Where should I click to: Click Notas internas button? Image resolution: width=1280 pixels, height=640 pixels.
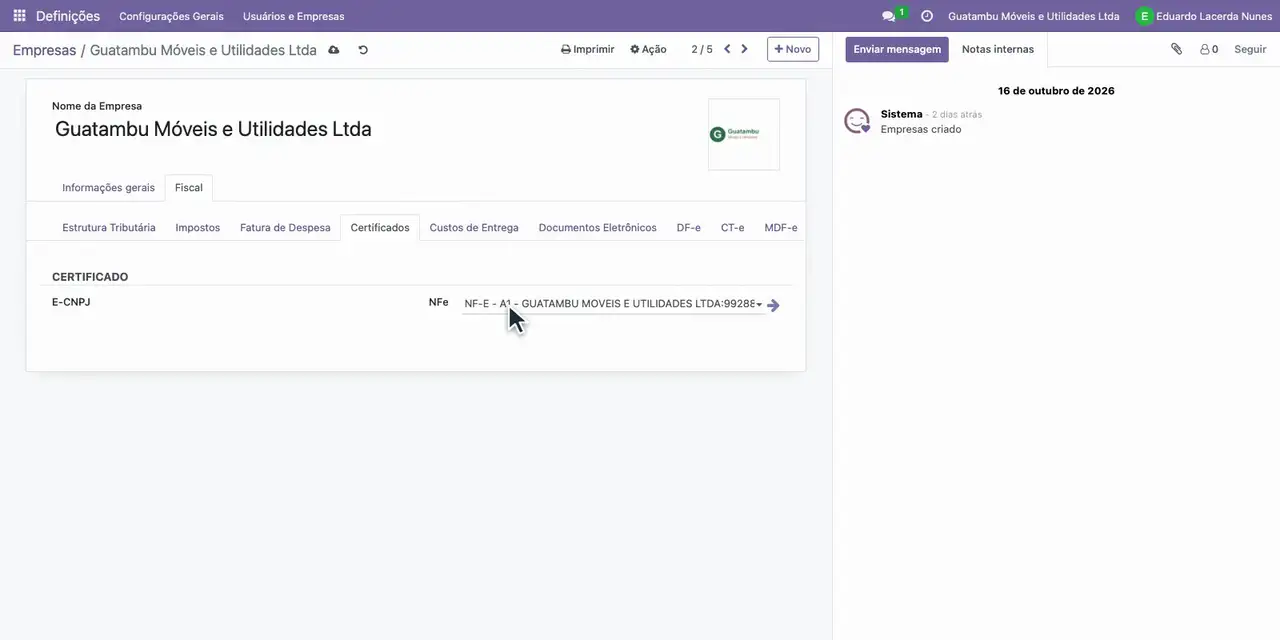coord(998,49)
